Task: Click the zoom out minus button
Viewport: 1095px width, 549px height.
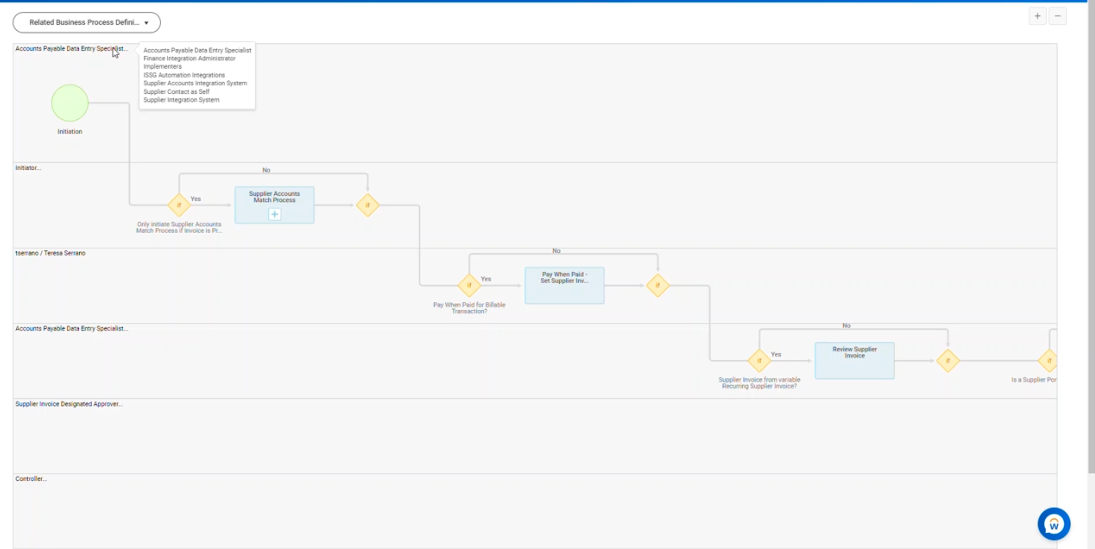Action: [1058, 16]
